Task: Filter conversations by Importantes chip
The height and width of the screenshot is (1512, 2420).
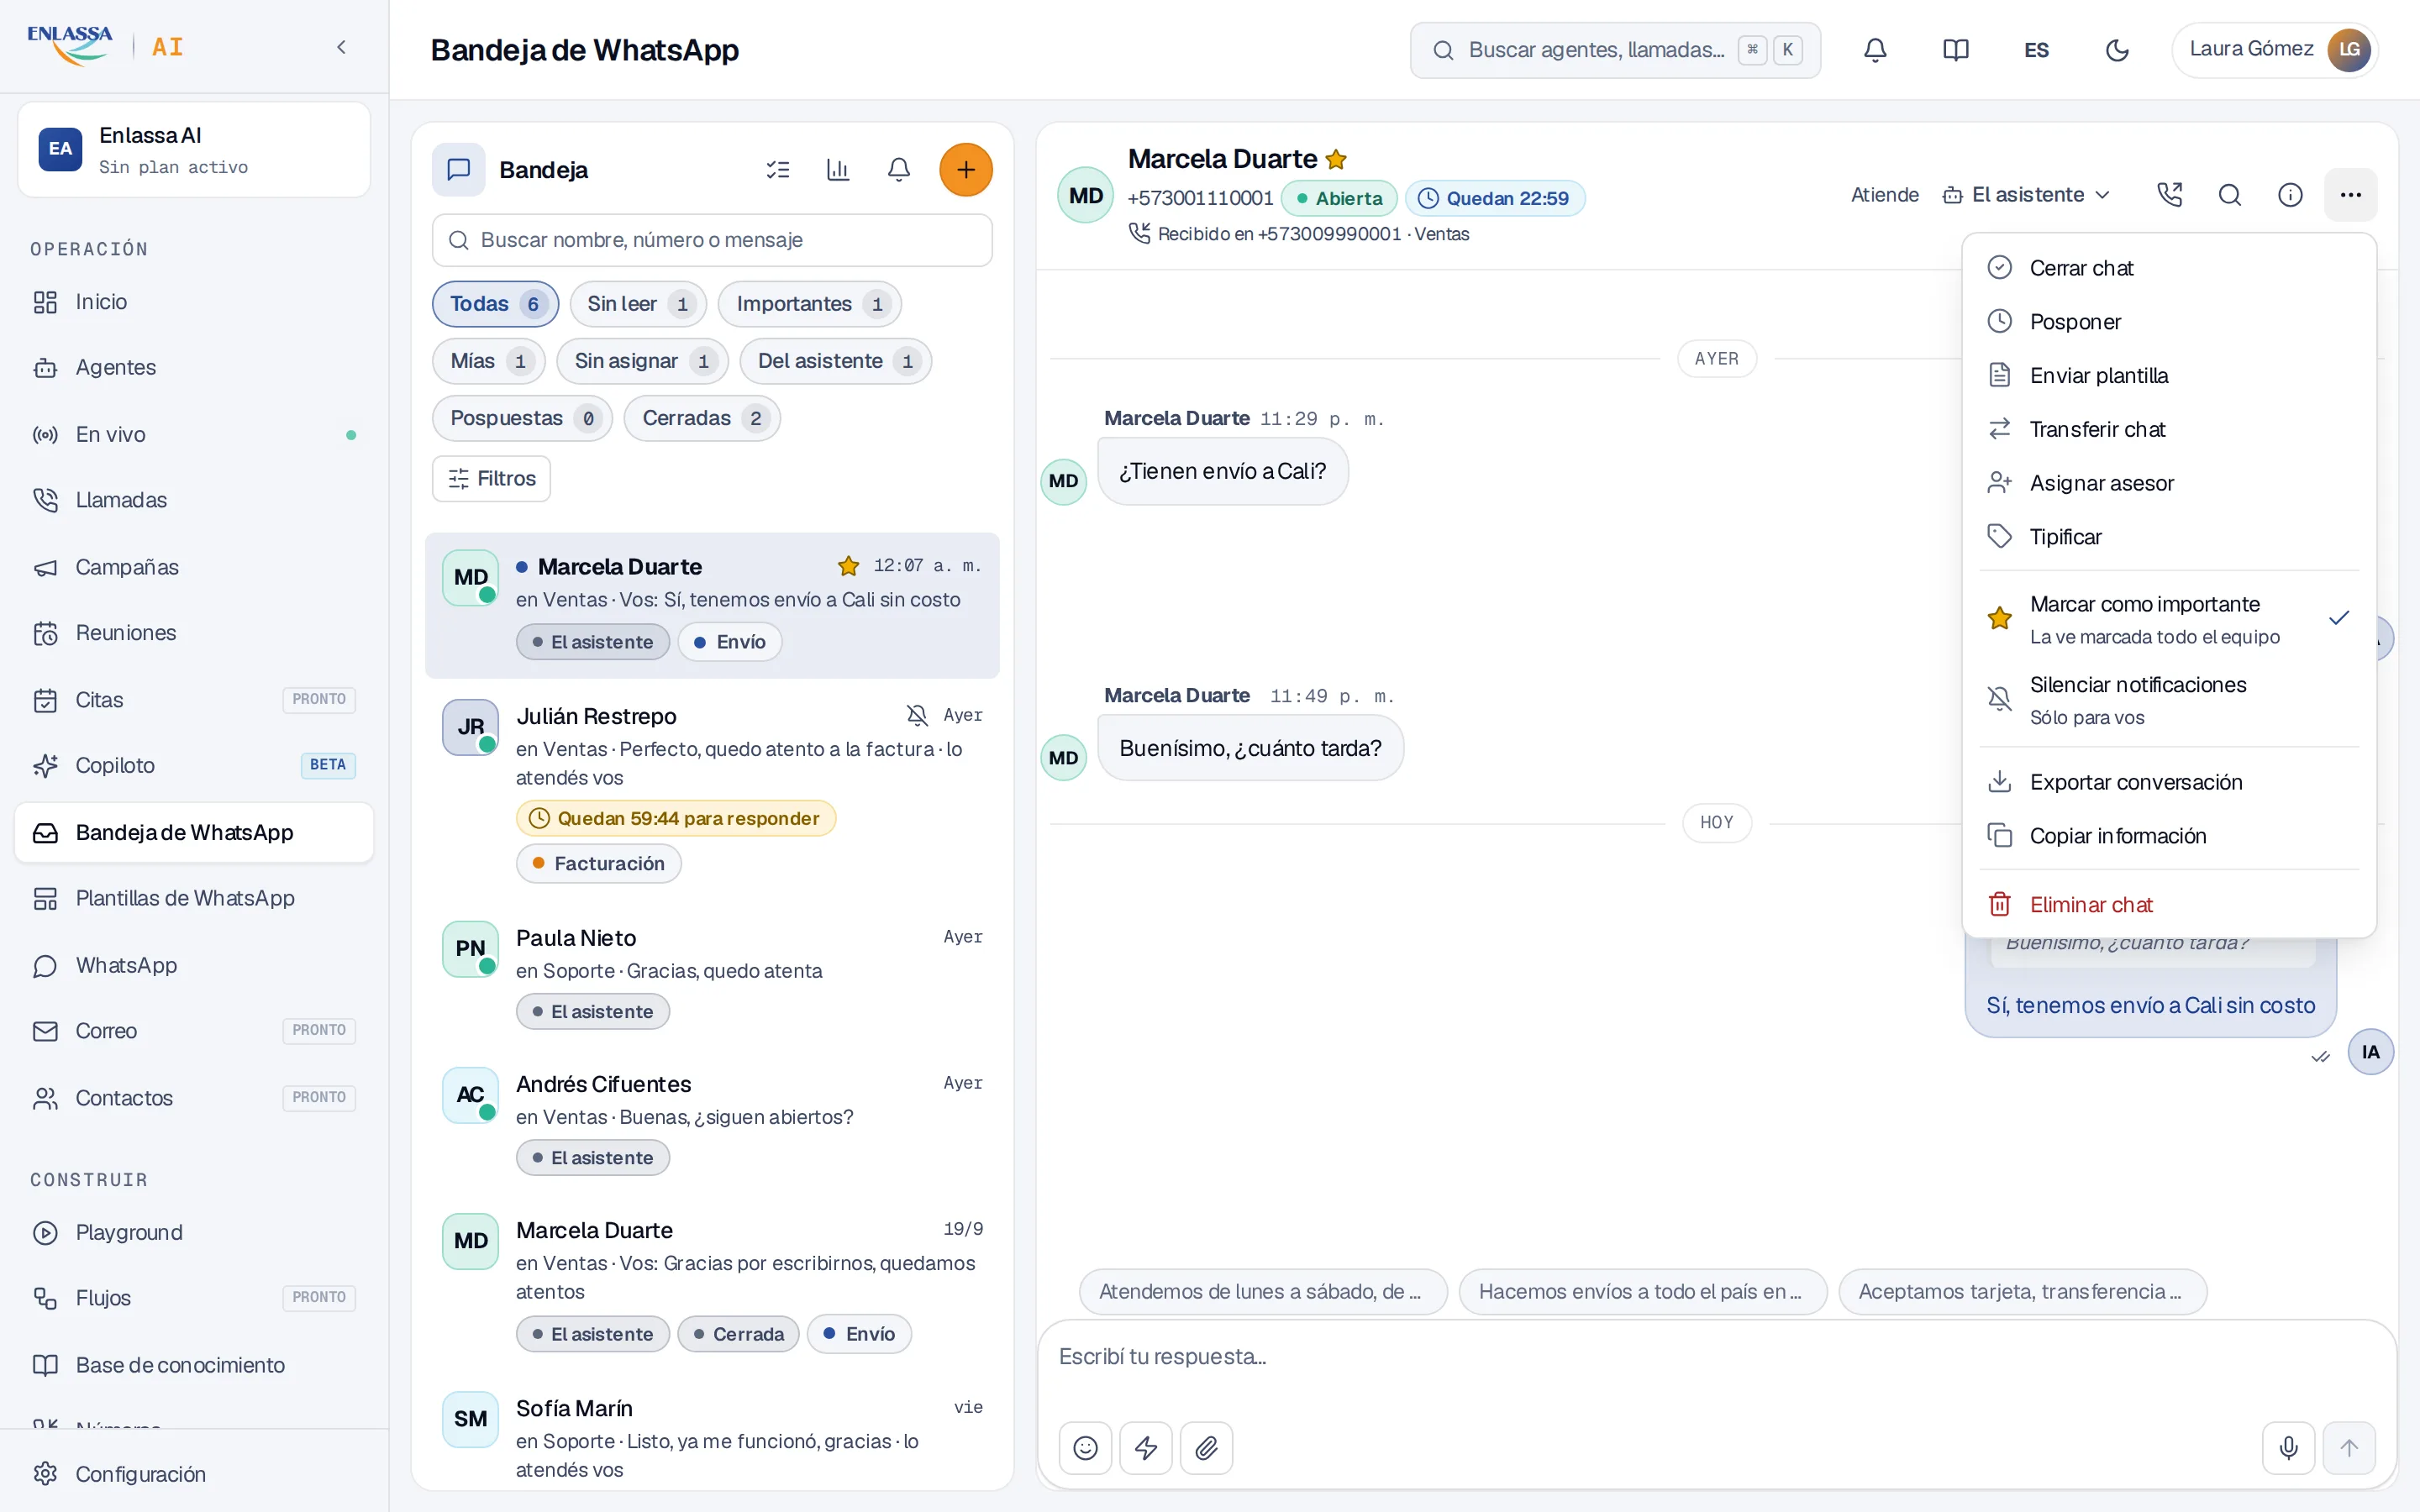Action: click(x=810, y=304)
